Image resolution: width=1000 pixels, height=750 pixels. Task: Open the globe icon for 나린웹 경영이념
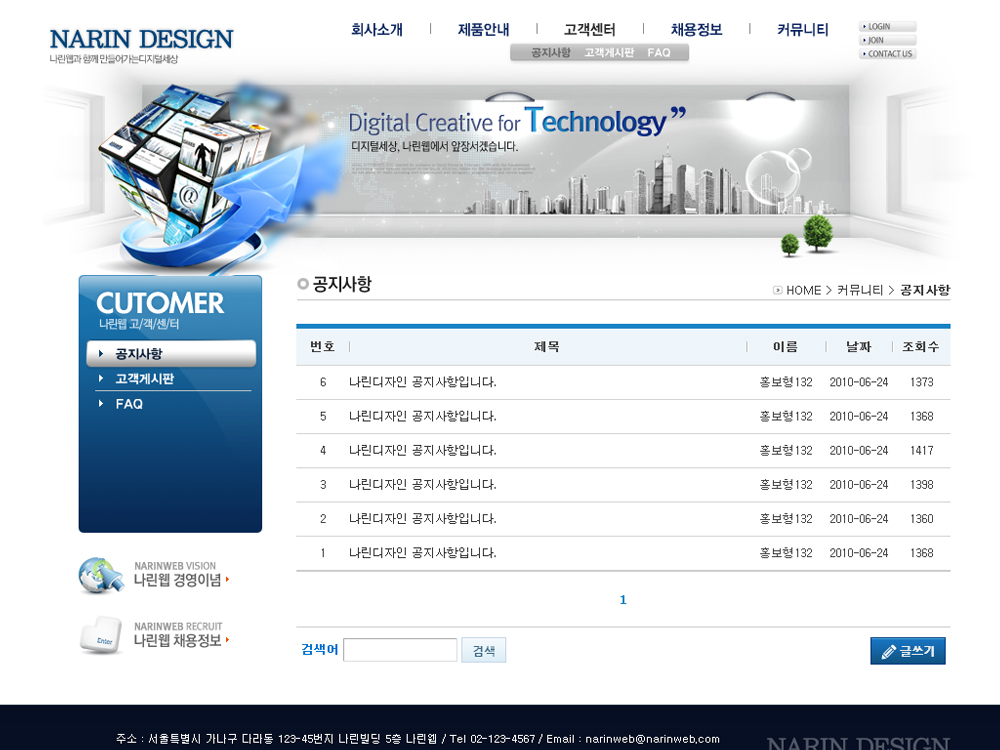(x=101, y=574)
